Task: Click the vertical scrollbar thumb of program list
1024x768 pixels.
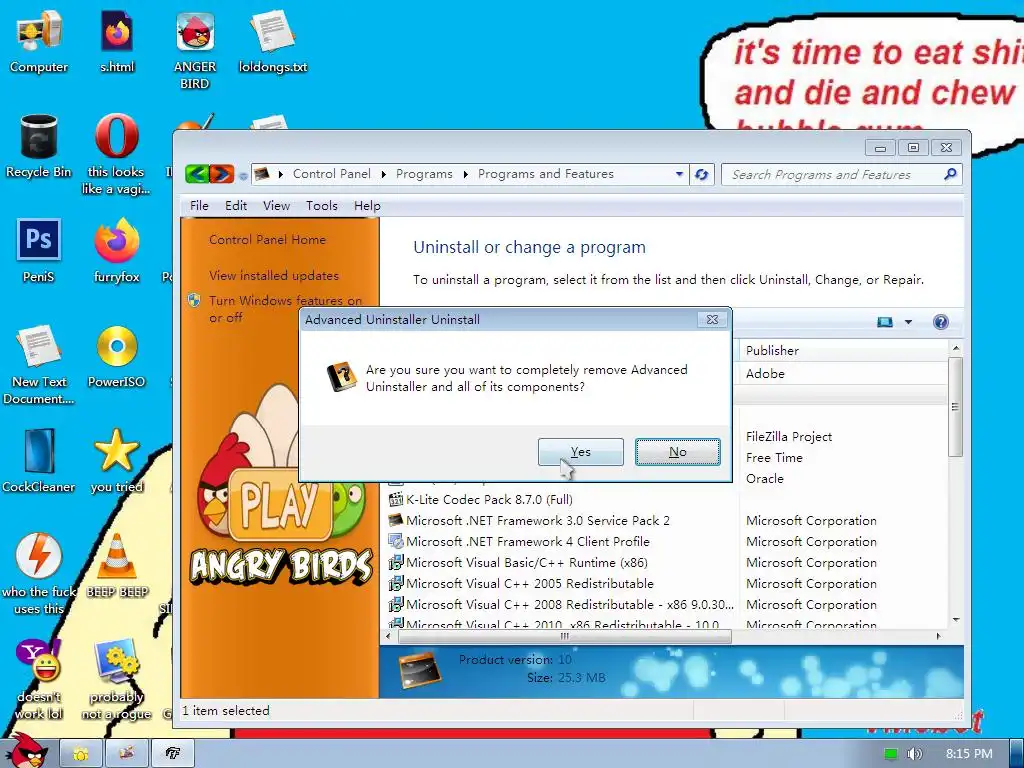Action: pyautogui.click(x=955, y=407)
